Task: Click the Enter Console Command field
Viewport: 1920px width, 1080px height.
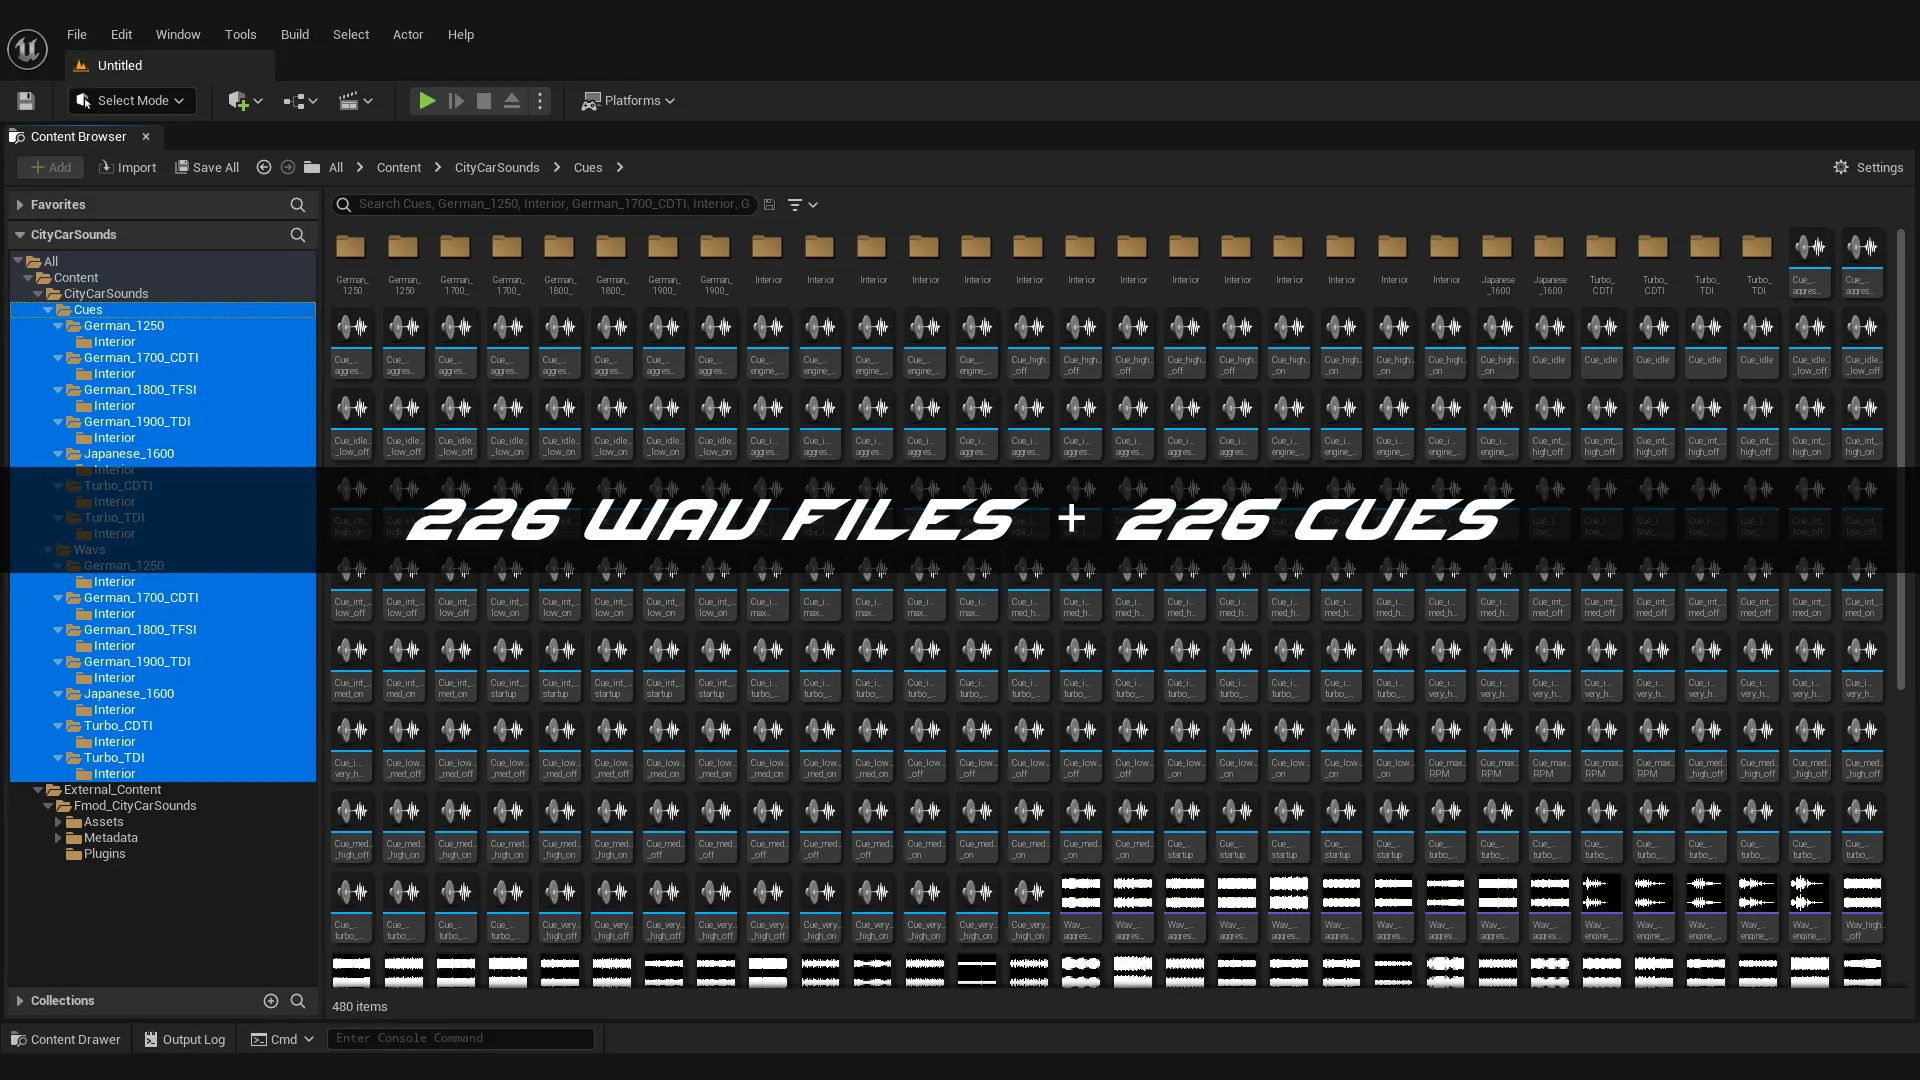Action: click(x=460, y=1039)
